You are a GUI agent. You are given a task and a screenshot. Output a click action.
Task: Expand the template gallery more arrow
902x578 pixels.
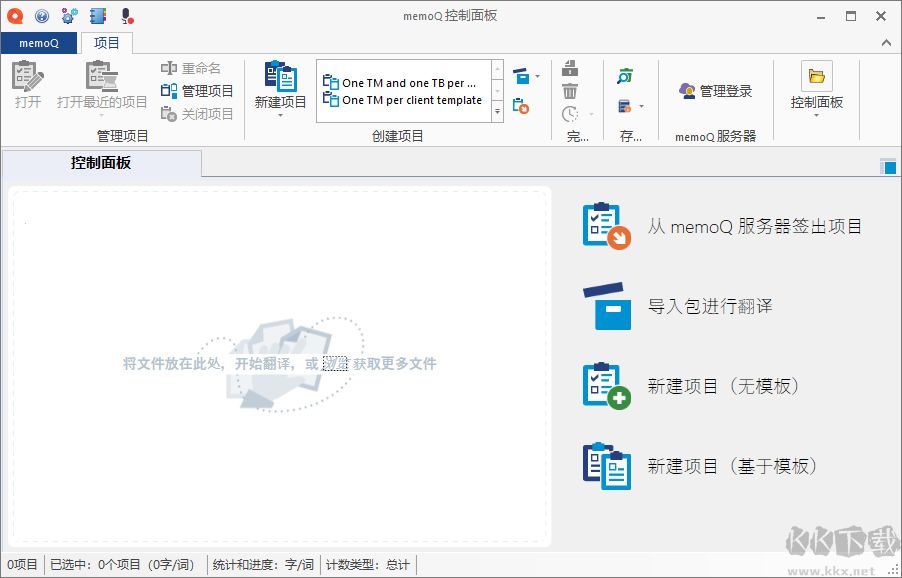[498, 112]
